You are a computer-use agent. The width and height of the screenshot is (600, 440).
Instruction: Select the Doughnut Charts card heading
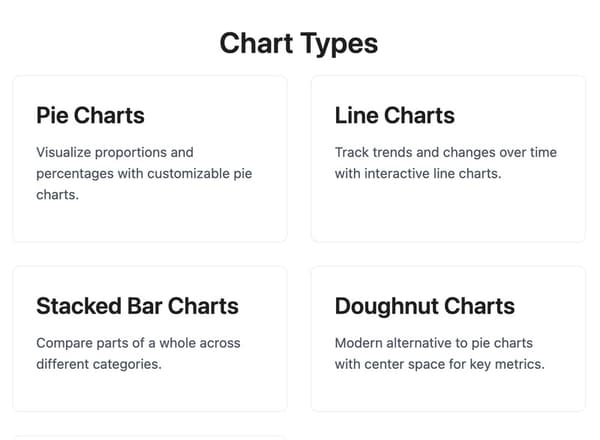pyautogui.click(x=424, y=305)
